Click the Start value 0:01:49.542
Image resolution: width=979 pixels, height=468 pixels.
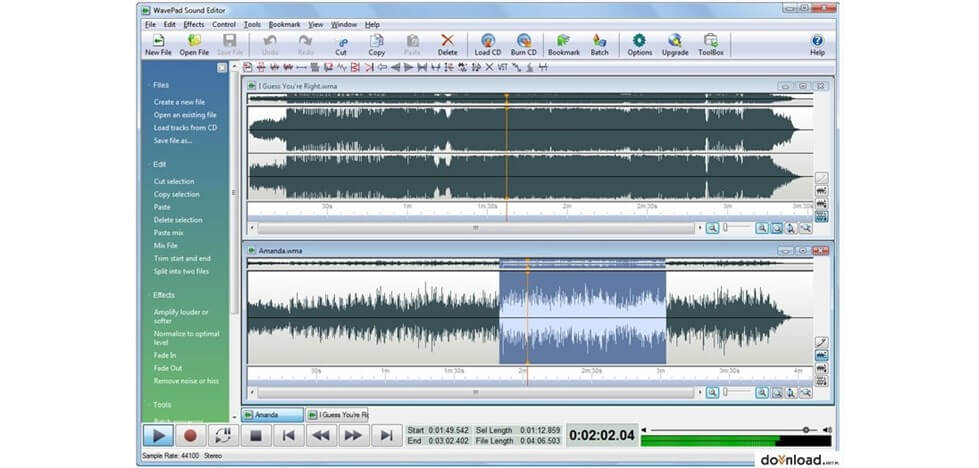click(x=448, y=430)
